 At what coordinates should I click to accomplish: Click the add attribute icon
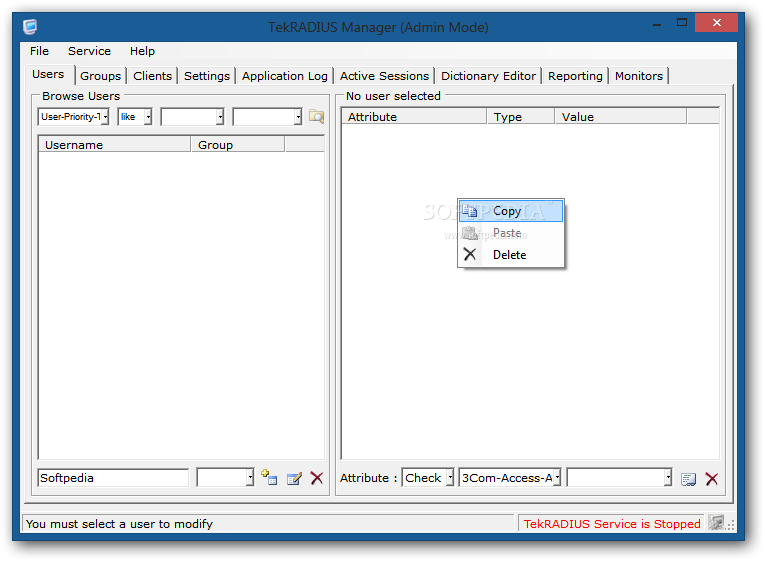click(688, 479)
